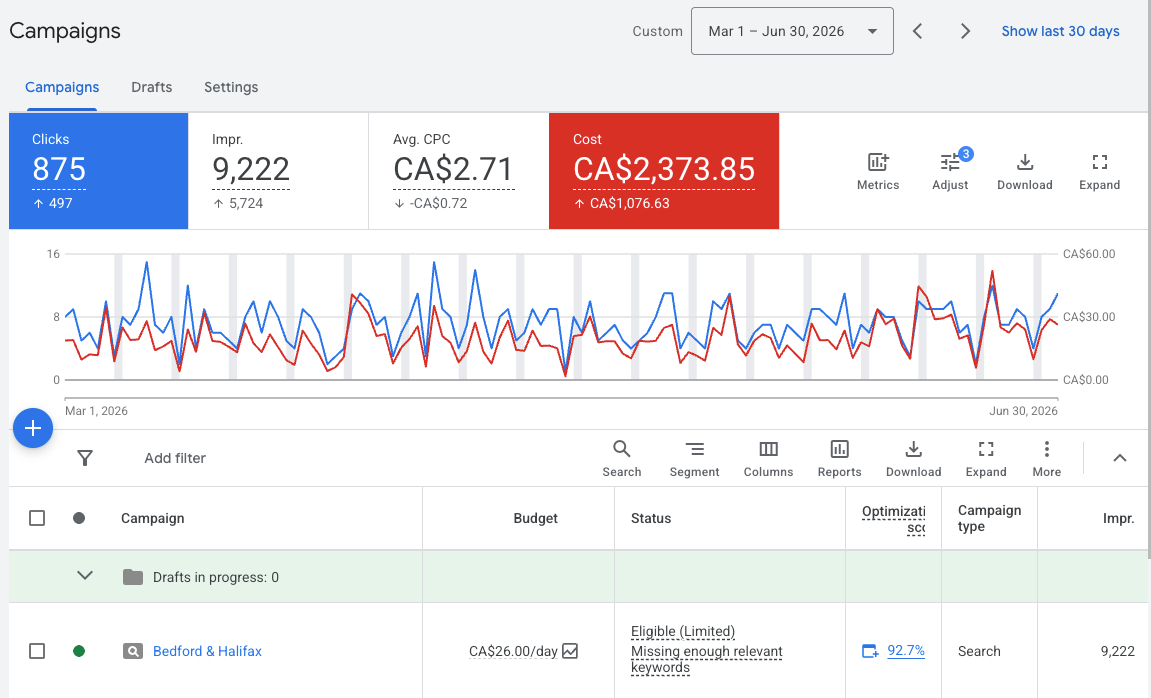
Task: Open the Avg. CPC metric tile
Action: [x=459, y=171]
